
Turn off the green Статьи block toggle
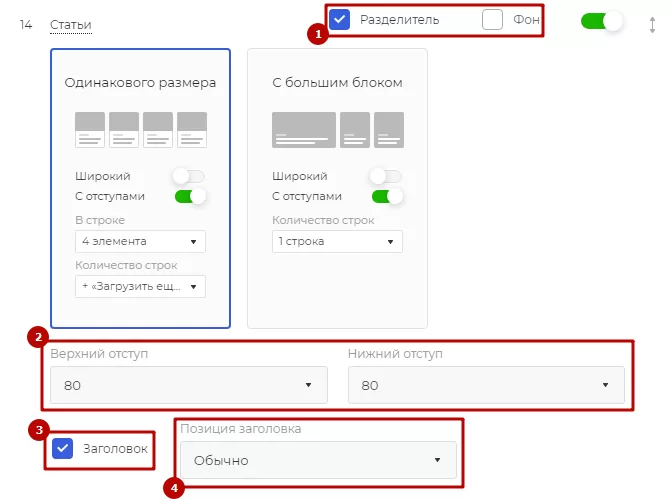coord(601,21)
